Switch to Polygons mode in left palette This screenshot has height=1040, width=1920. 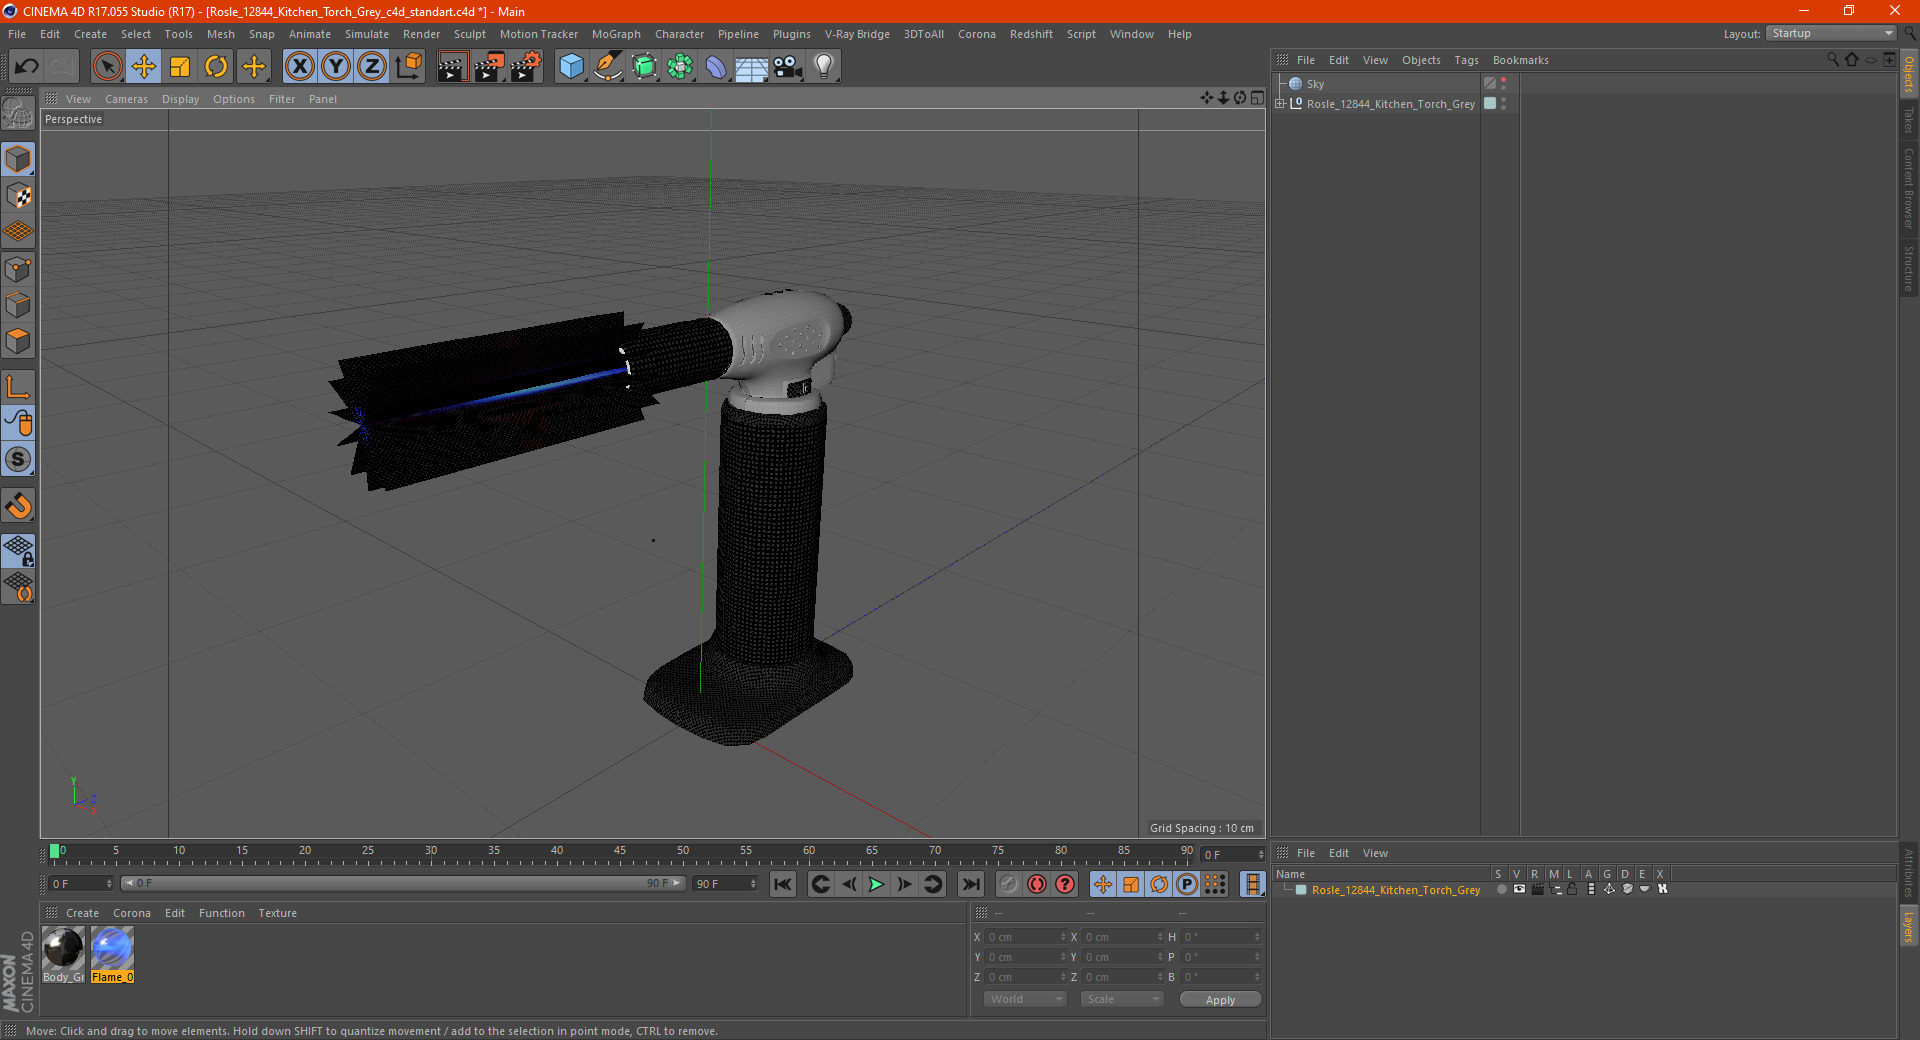coord(18,341)
